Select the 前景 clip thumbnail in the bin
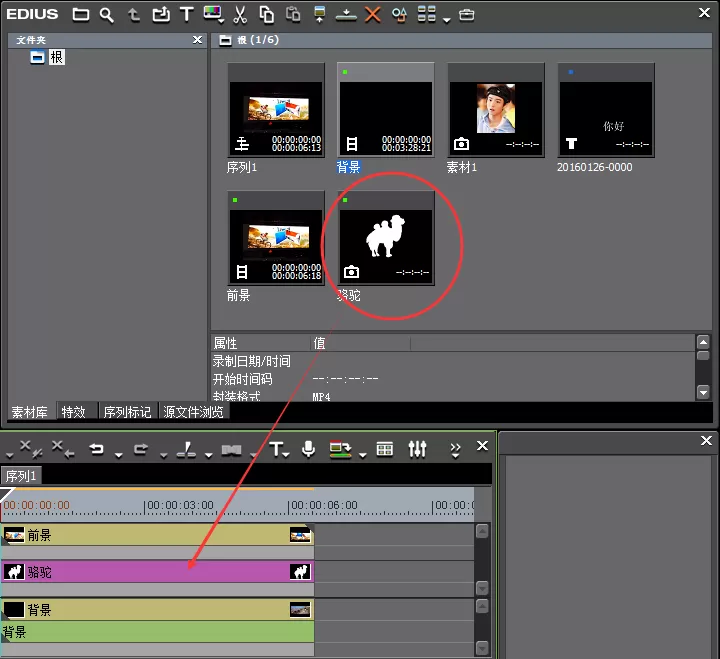The image size is (720, 659). pos(276,238)
